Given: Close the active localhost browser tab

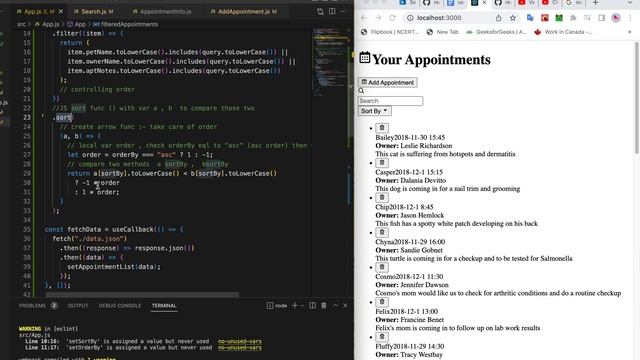Looking at the screenshot, I should pyautogui.click(x=484, y=3).
